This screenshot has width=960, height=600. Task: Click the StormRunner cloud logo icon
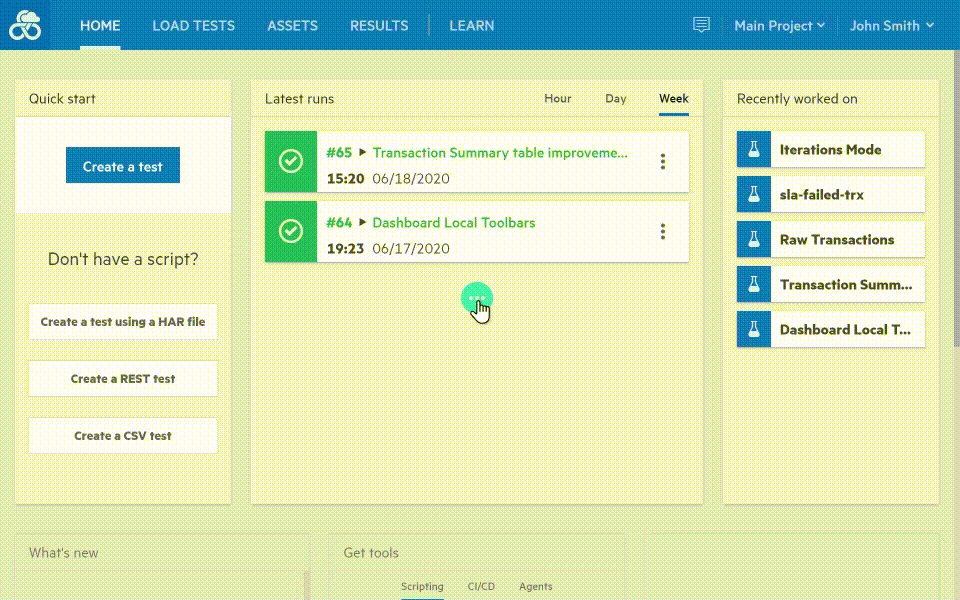[x=25, y=25]
